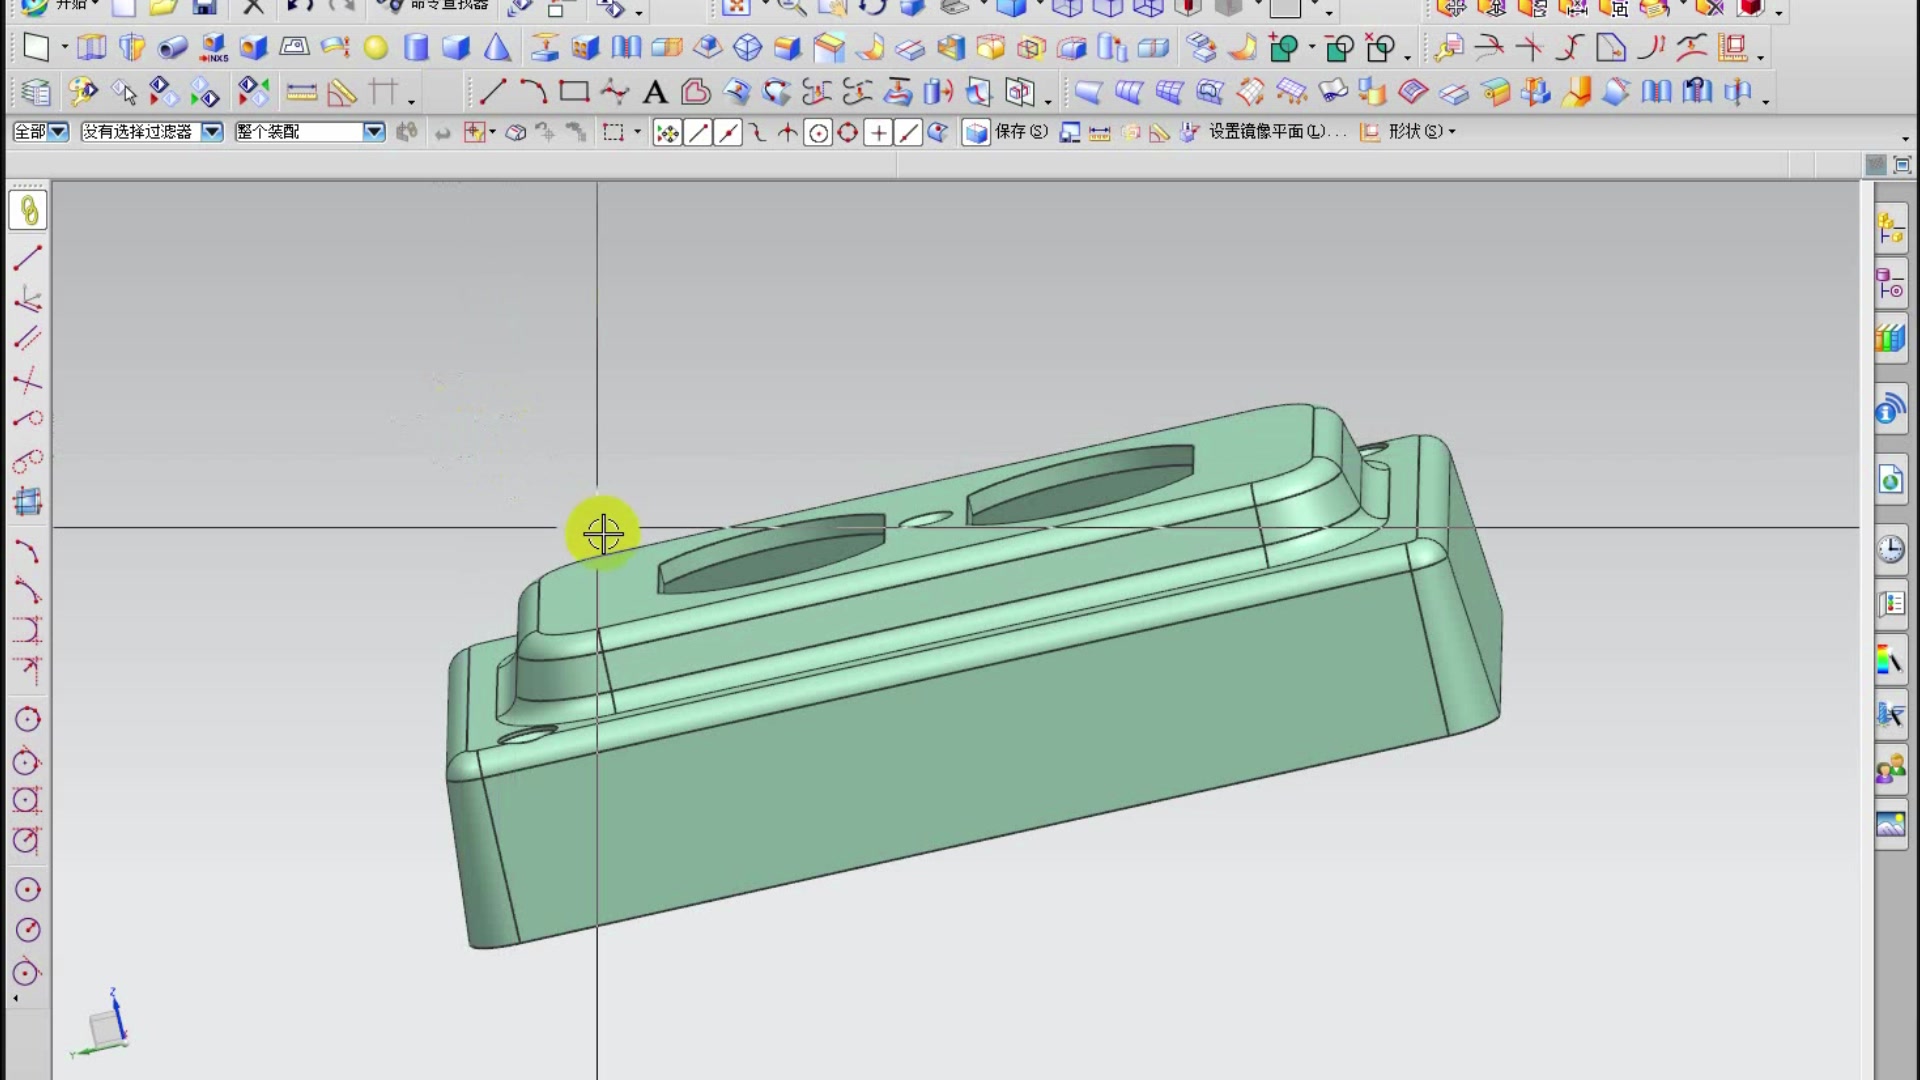The width and height of the screenshot is (1920, 1080).
Task: Pick the line tool in curve toolbar
Action: coord(492,92)
